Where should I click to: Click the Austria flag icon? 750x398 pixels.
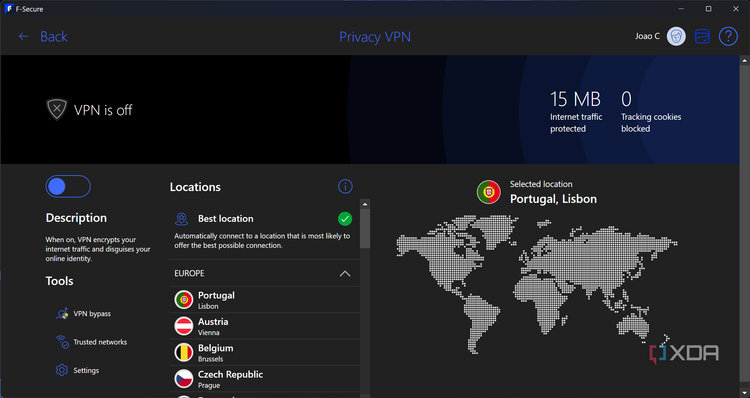184,326
